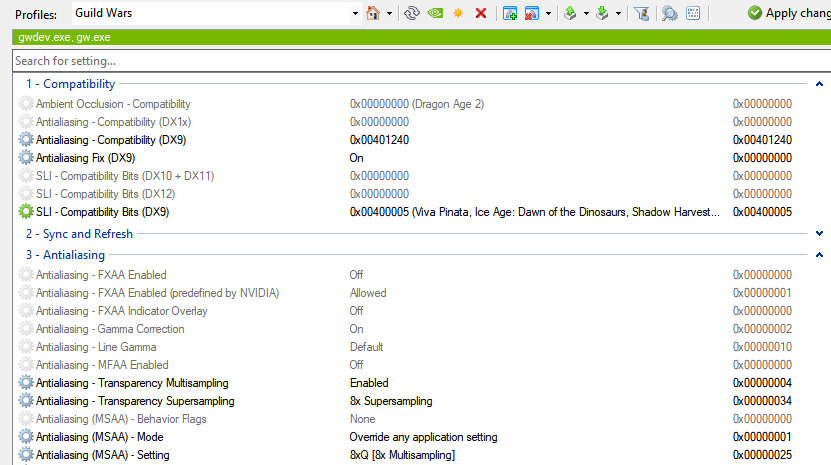Image resolution: width=831 pixels, height=465 pixels.
Task: Scan for modified profiles with magnifier gear icon
Action: [670, 13]
